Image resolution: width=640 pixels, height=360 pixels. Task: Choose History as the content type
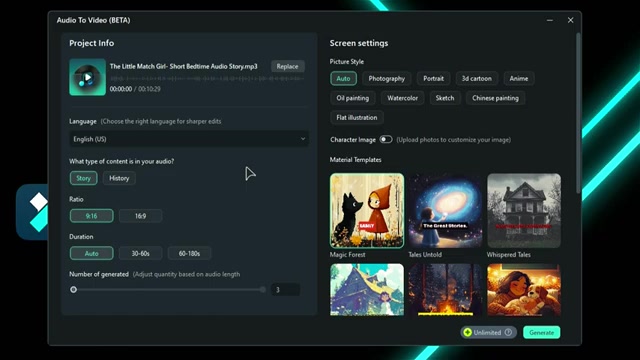(119, 178)
